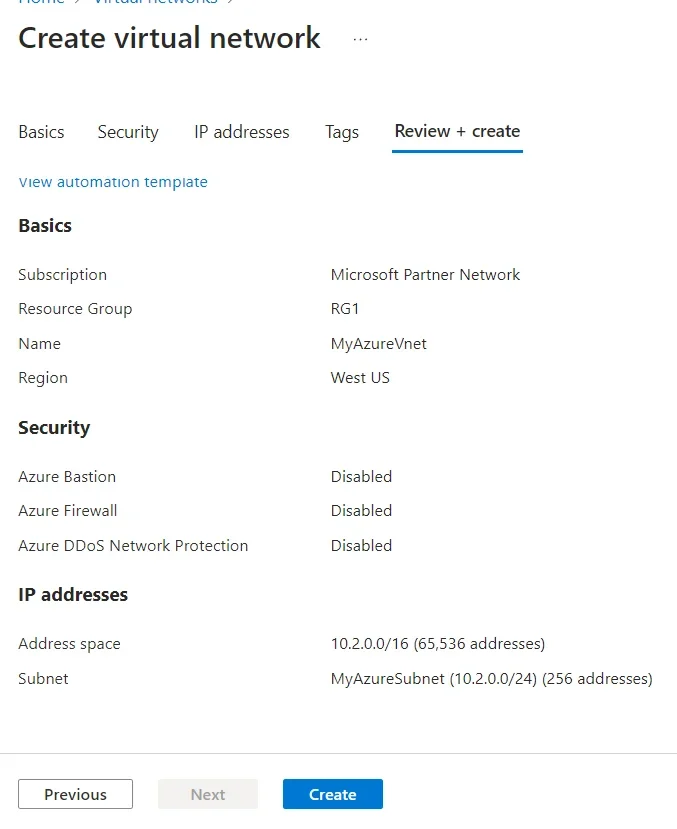Open the ellipsis menu next to the page title

(359, 38)
